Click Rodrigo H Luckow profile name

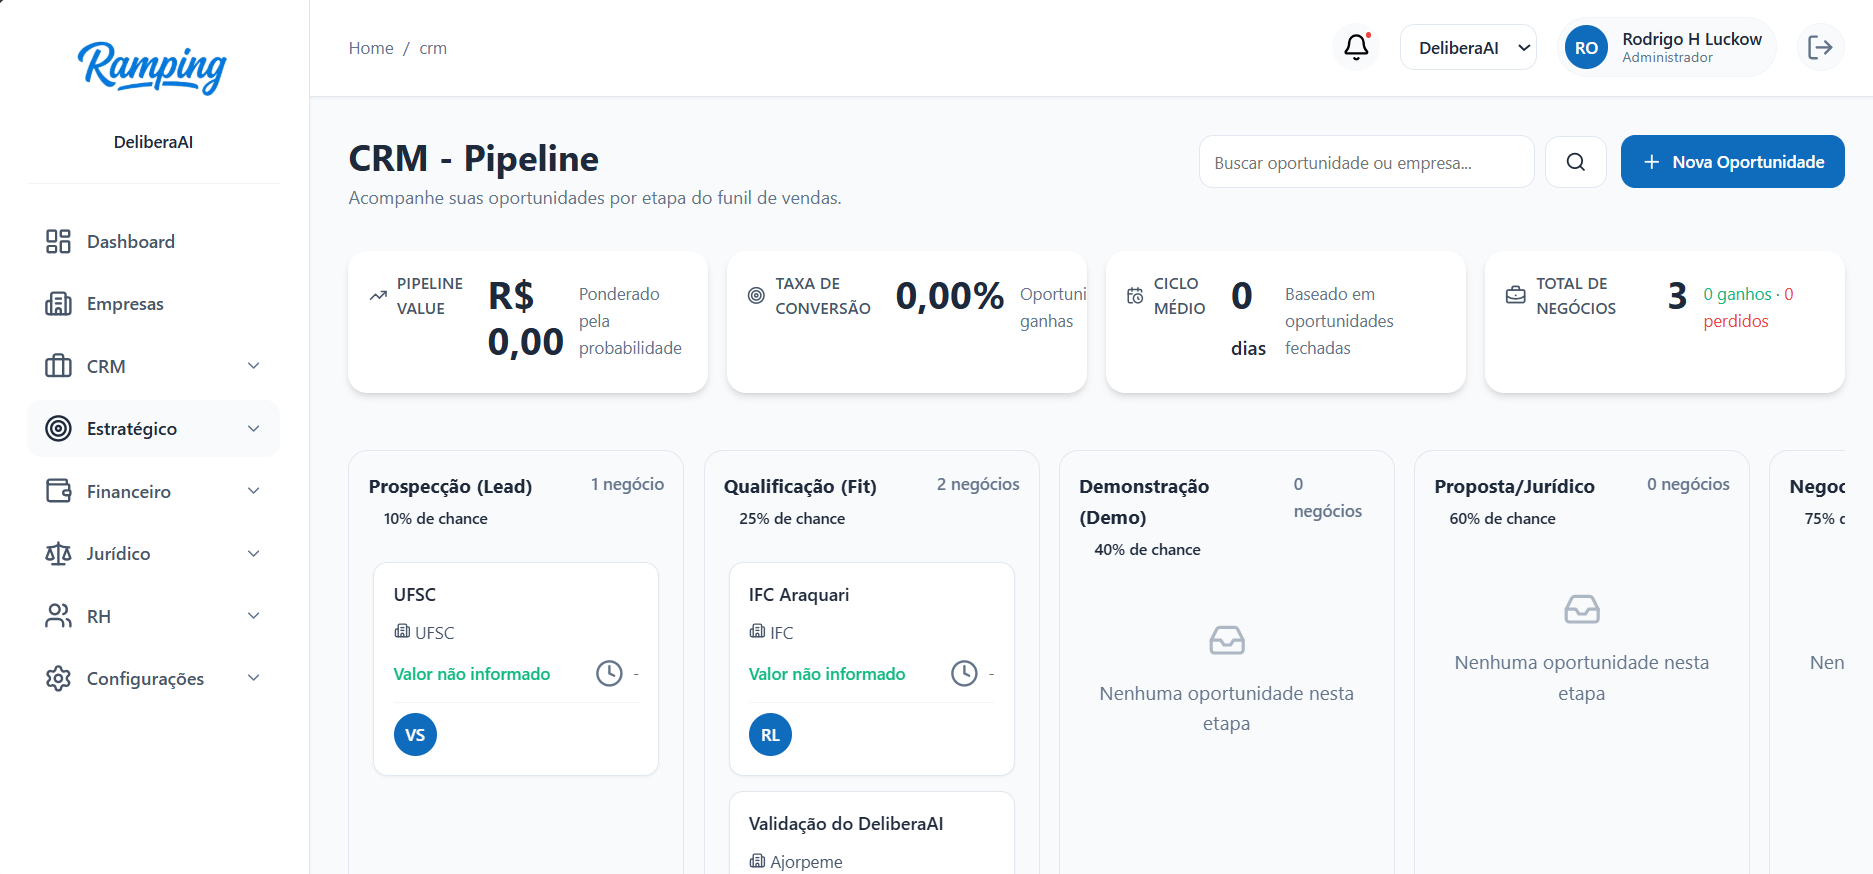[x=1692, y=39]
